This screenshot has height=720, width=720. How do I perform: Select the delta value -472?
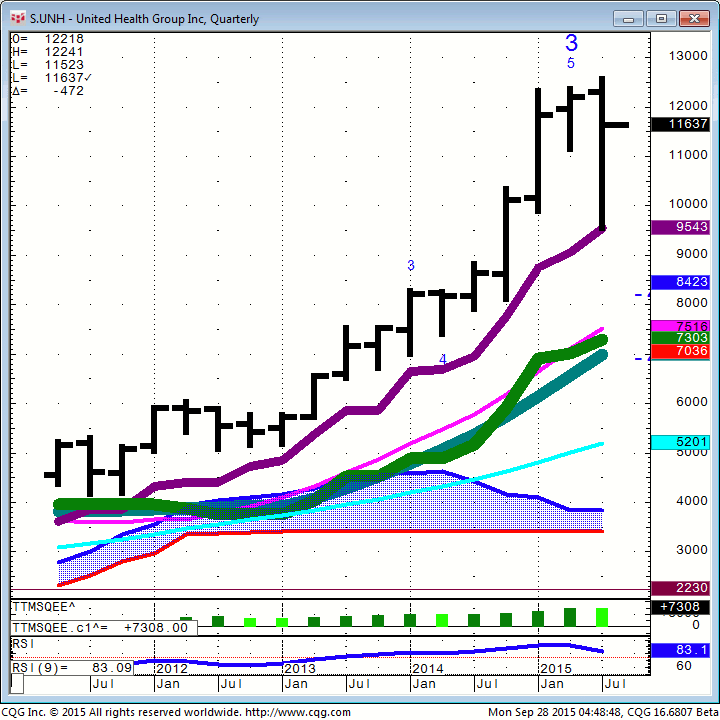68,91
